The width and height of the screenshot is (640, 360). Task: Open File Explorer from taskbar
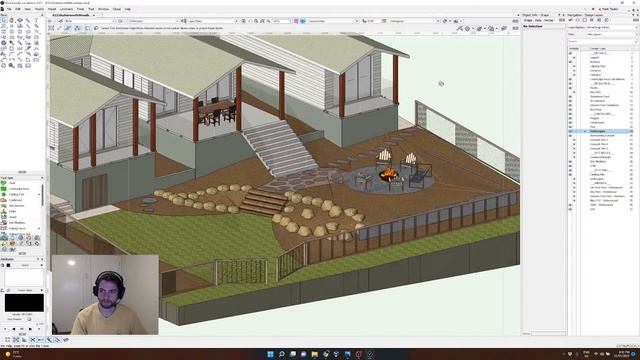coord(314,354)
